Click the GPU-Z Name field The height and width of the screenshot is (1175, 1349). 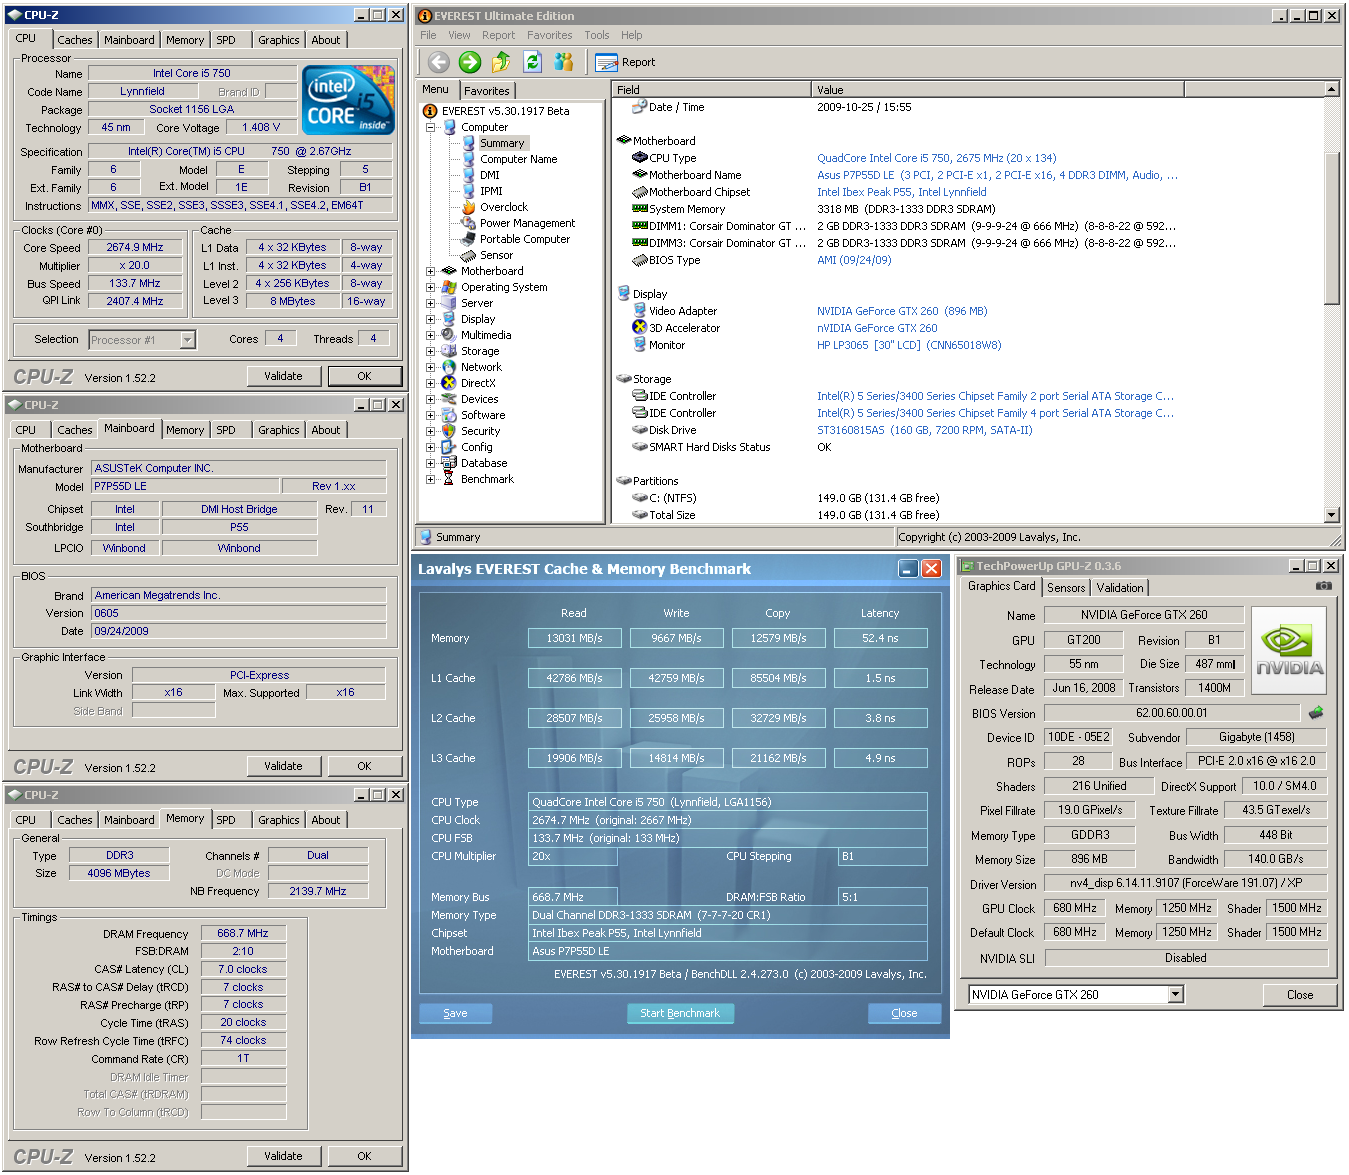tap(1144, 615)
